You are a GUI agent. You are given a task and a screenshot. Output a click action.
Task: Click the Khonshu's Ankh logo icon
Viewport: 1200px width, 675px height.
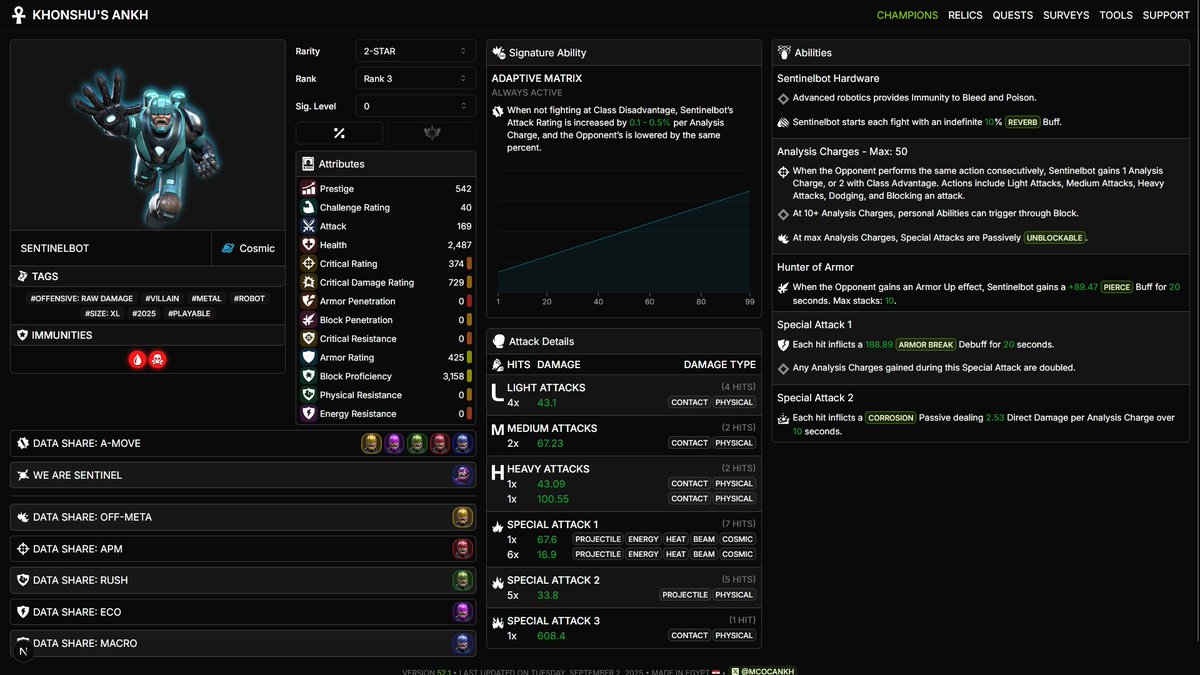[18, 15]
